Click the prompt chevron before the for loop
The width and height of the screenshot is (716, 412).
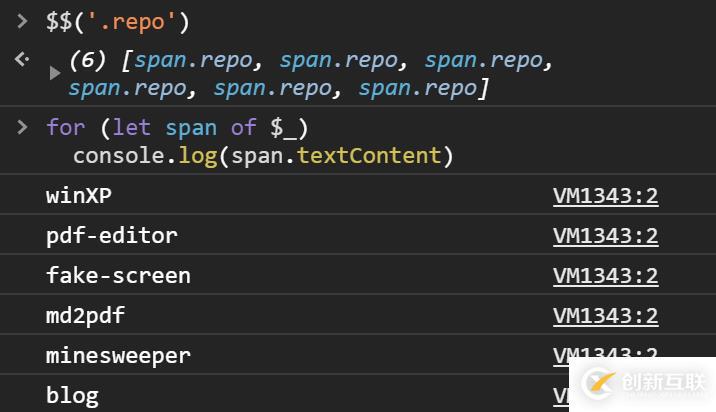(22, 127)
